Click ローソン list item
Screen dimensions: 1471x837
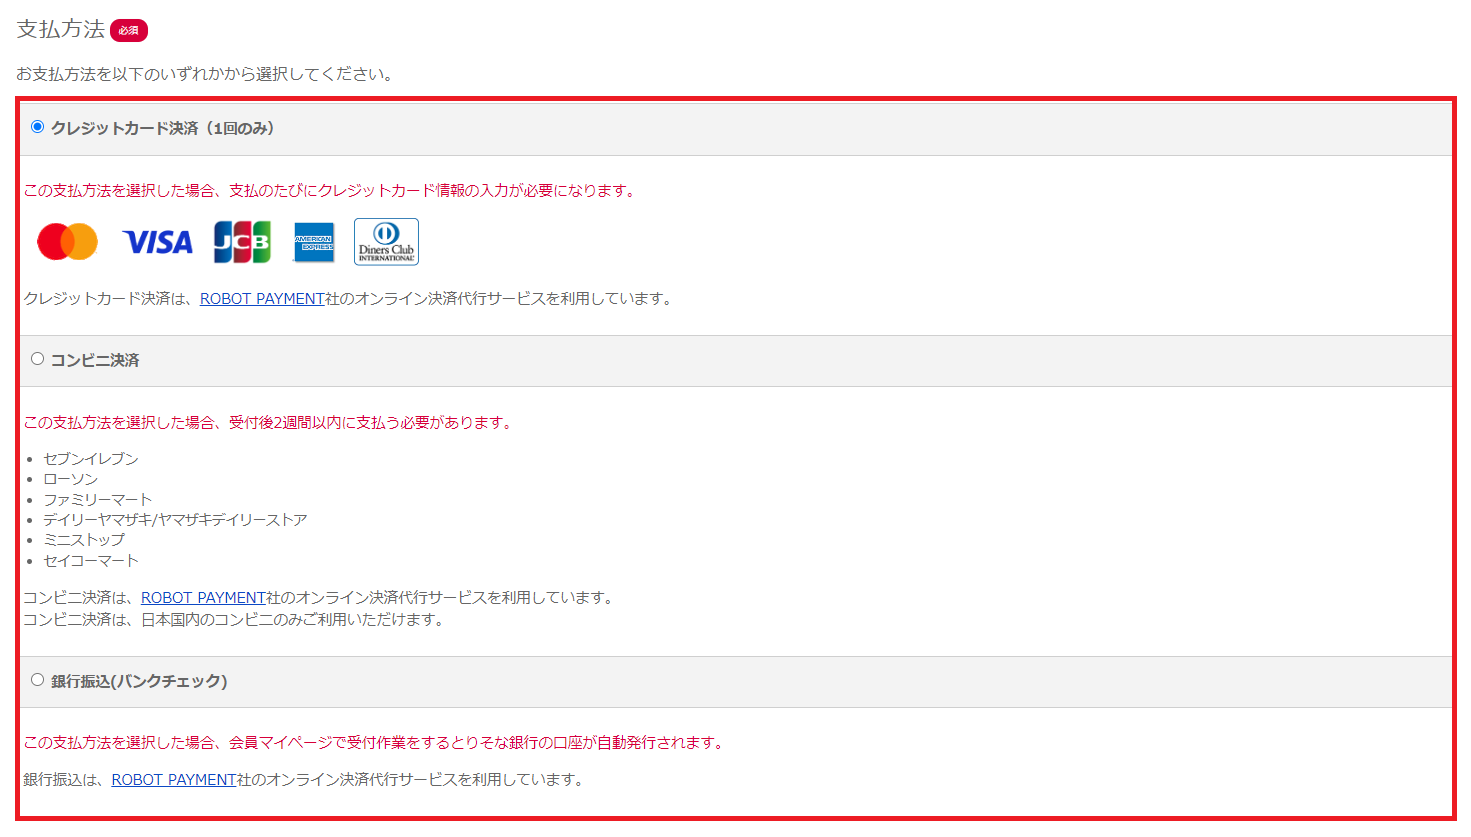point(70,479)
